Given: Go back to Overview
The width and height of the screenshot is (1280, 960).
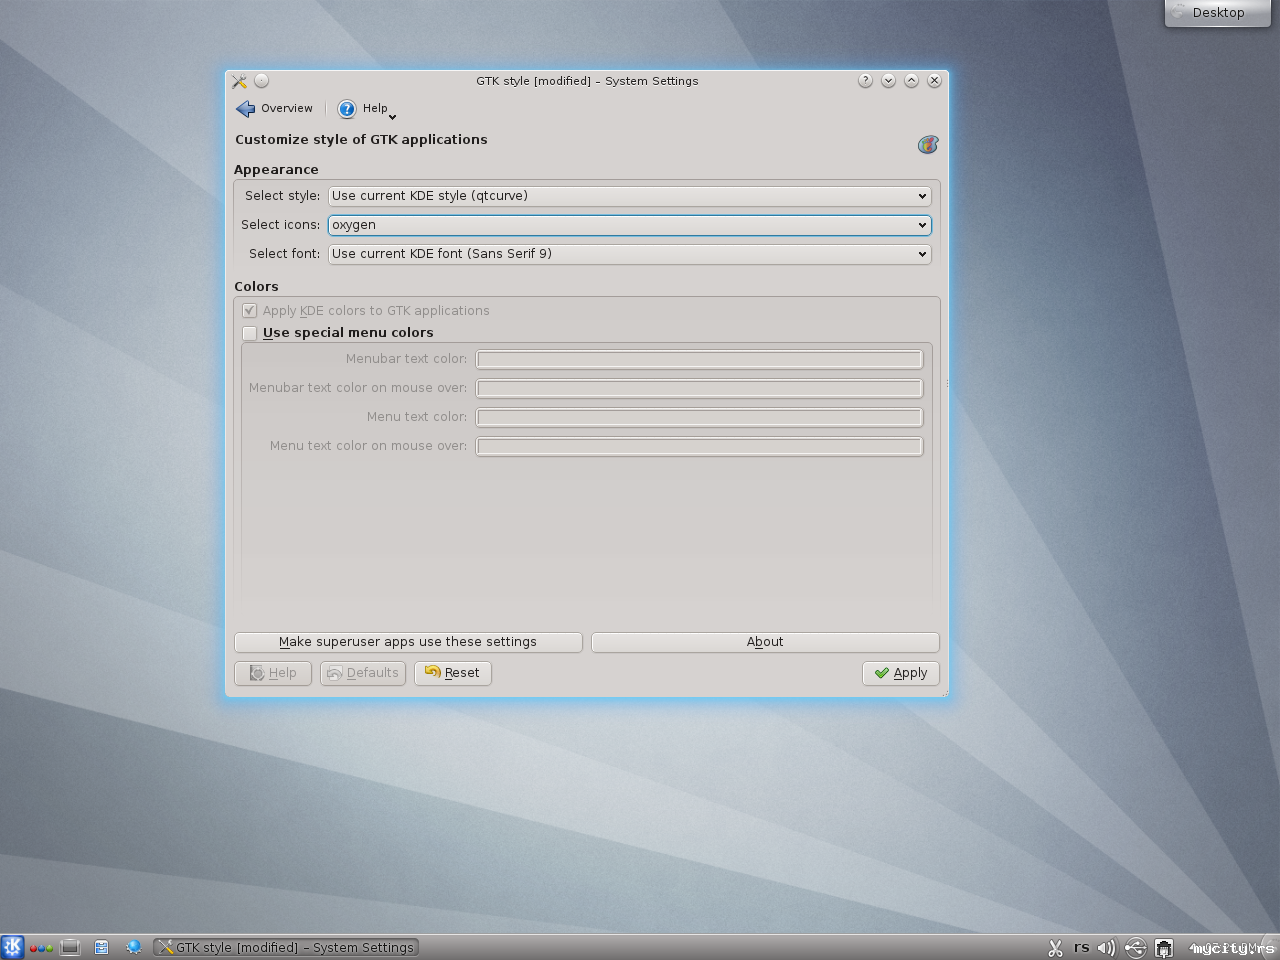Looking at the screenshot, I should point(275,109).
